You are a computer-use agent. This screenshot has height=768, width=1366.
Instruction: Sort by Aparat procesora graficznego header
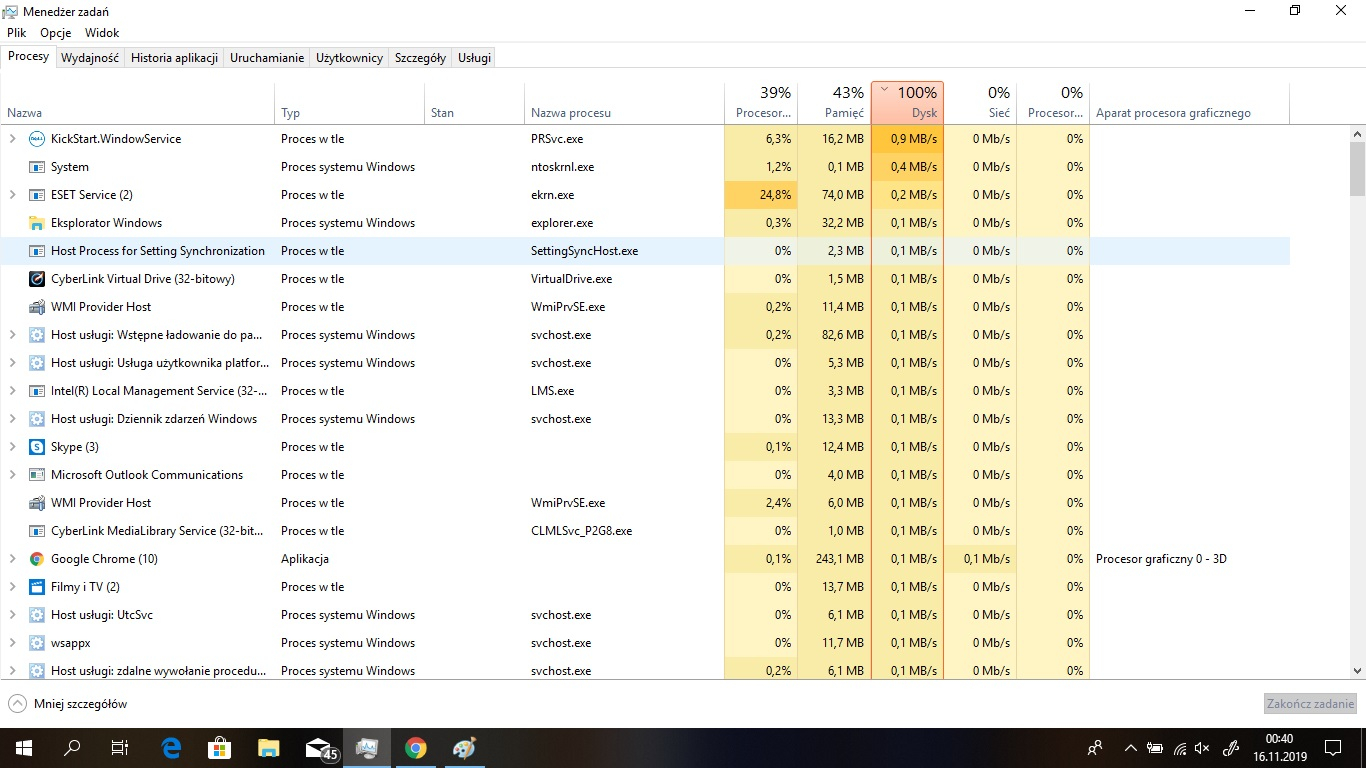coord(1189,102)
